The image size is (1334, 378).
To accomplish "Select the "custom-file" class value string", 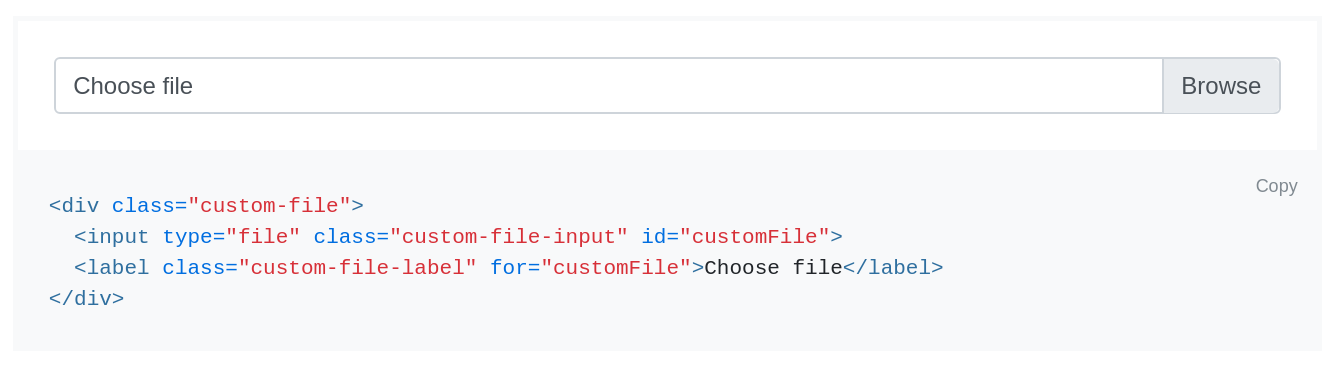I will [269, 206].
